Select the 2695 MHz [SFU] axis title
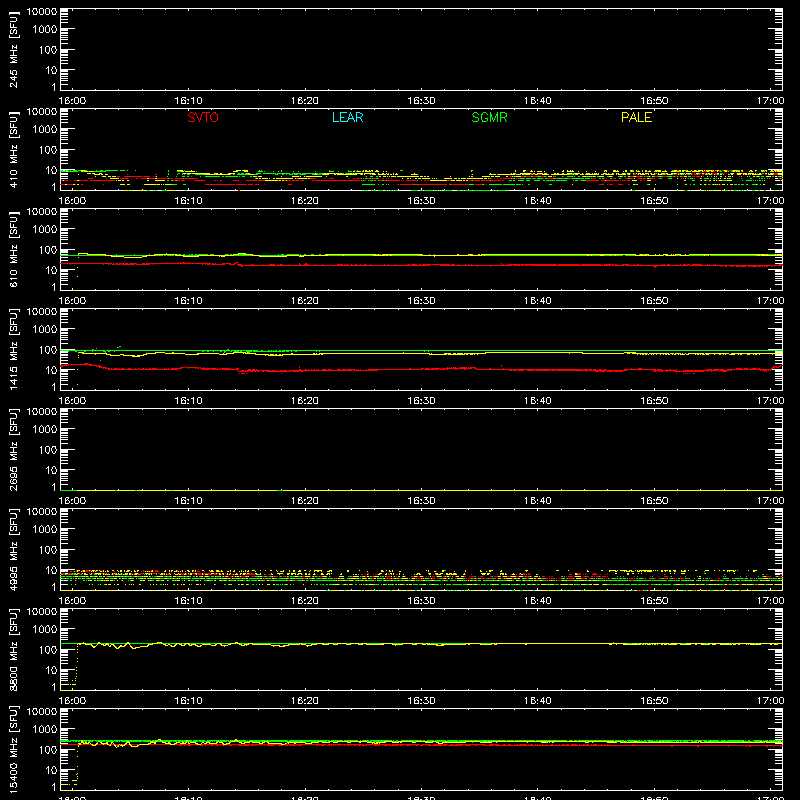 click(x=13, y=449)
